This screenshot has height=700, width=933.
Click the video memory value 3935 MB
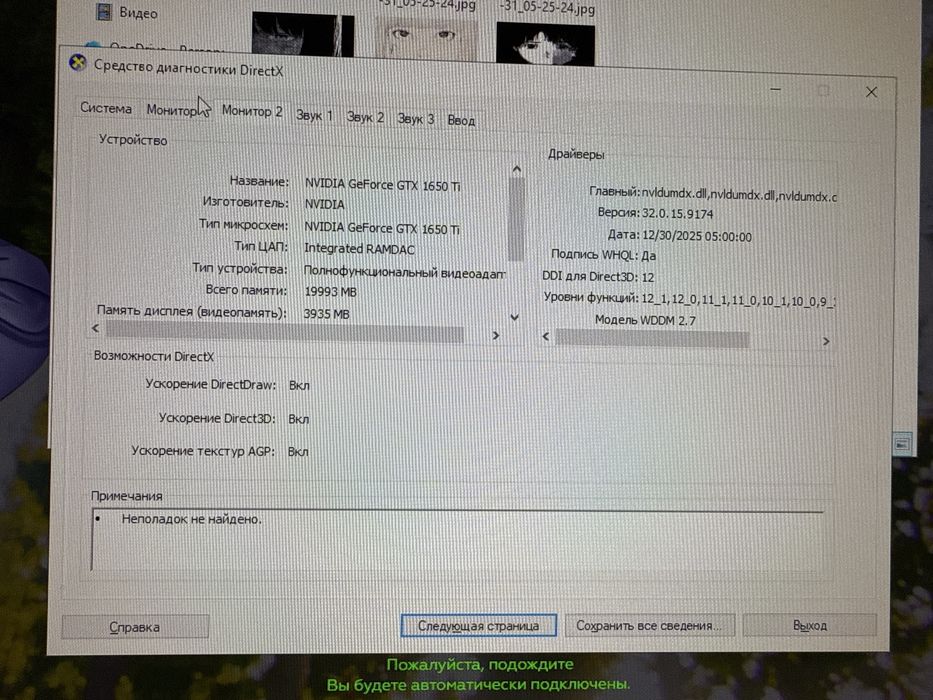point(326,314)
